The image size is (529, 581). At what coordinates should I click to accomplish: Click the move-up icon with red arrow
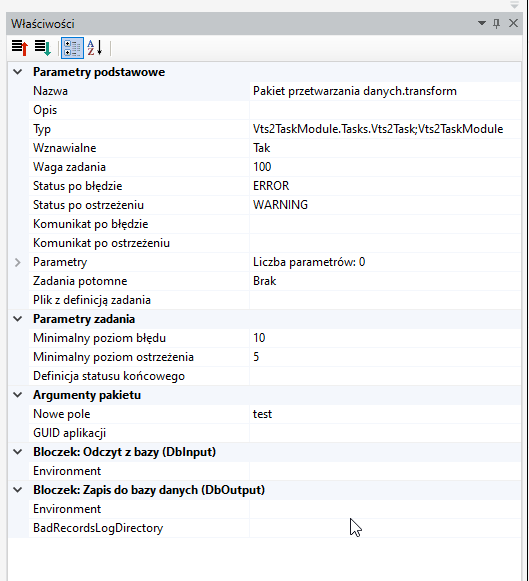coord(20,48)
